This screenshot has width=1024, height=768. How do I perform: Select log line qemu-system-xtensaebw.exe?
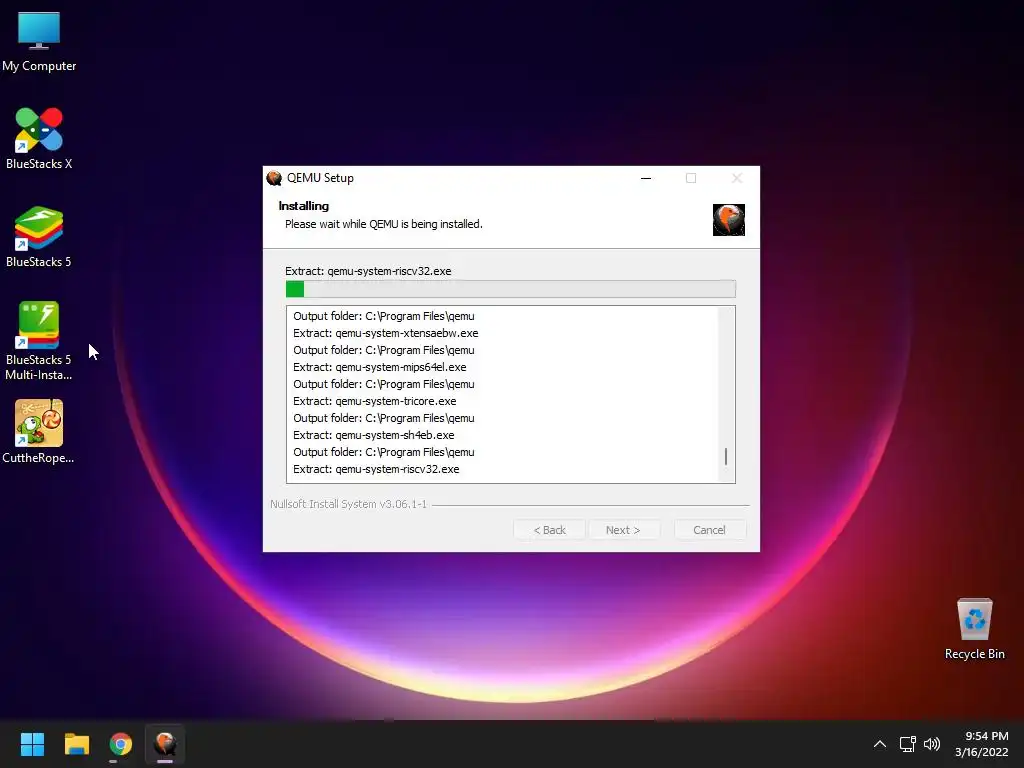385,333
